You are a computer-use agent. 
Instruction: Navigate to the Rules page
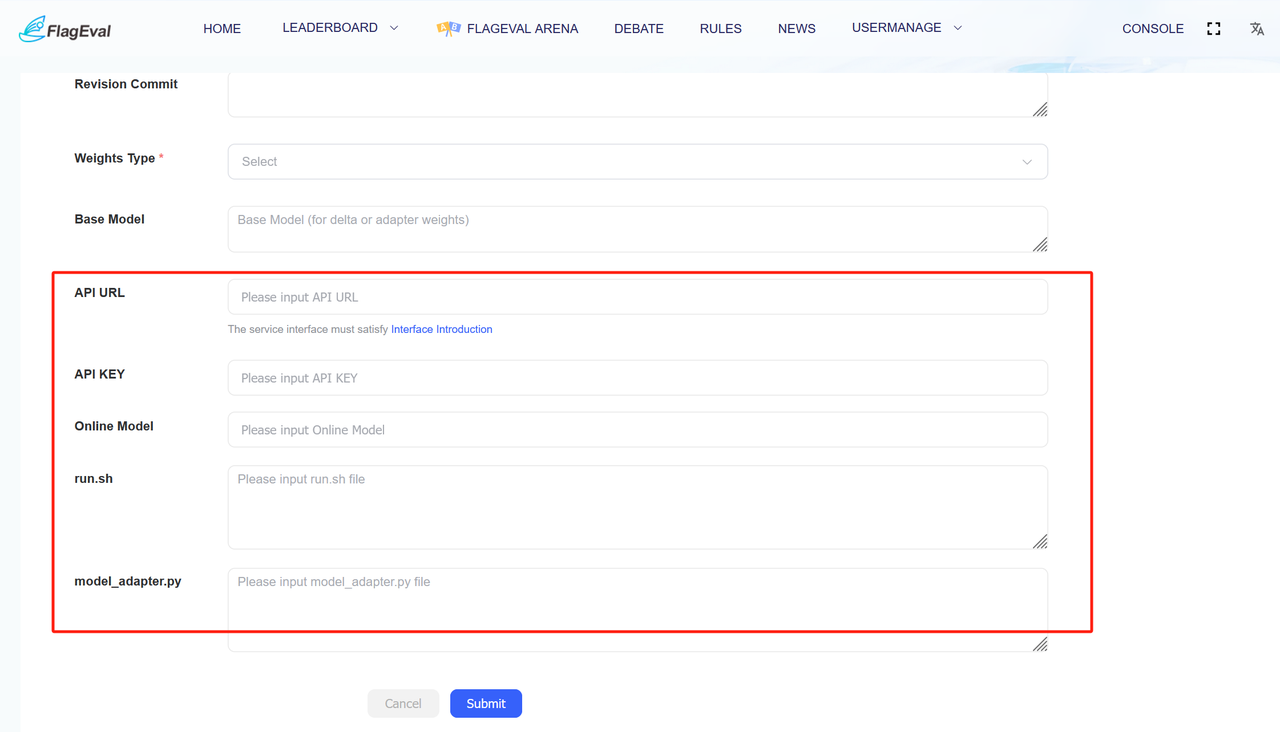[x=720, y=29]
